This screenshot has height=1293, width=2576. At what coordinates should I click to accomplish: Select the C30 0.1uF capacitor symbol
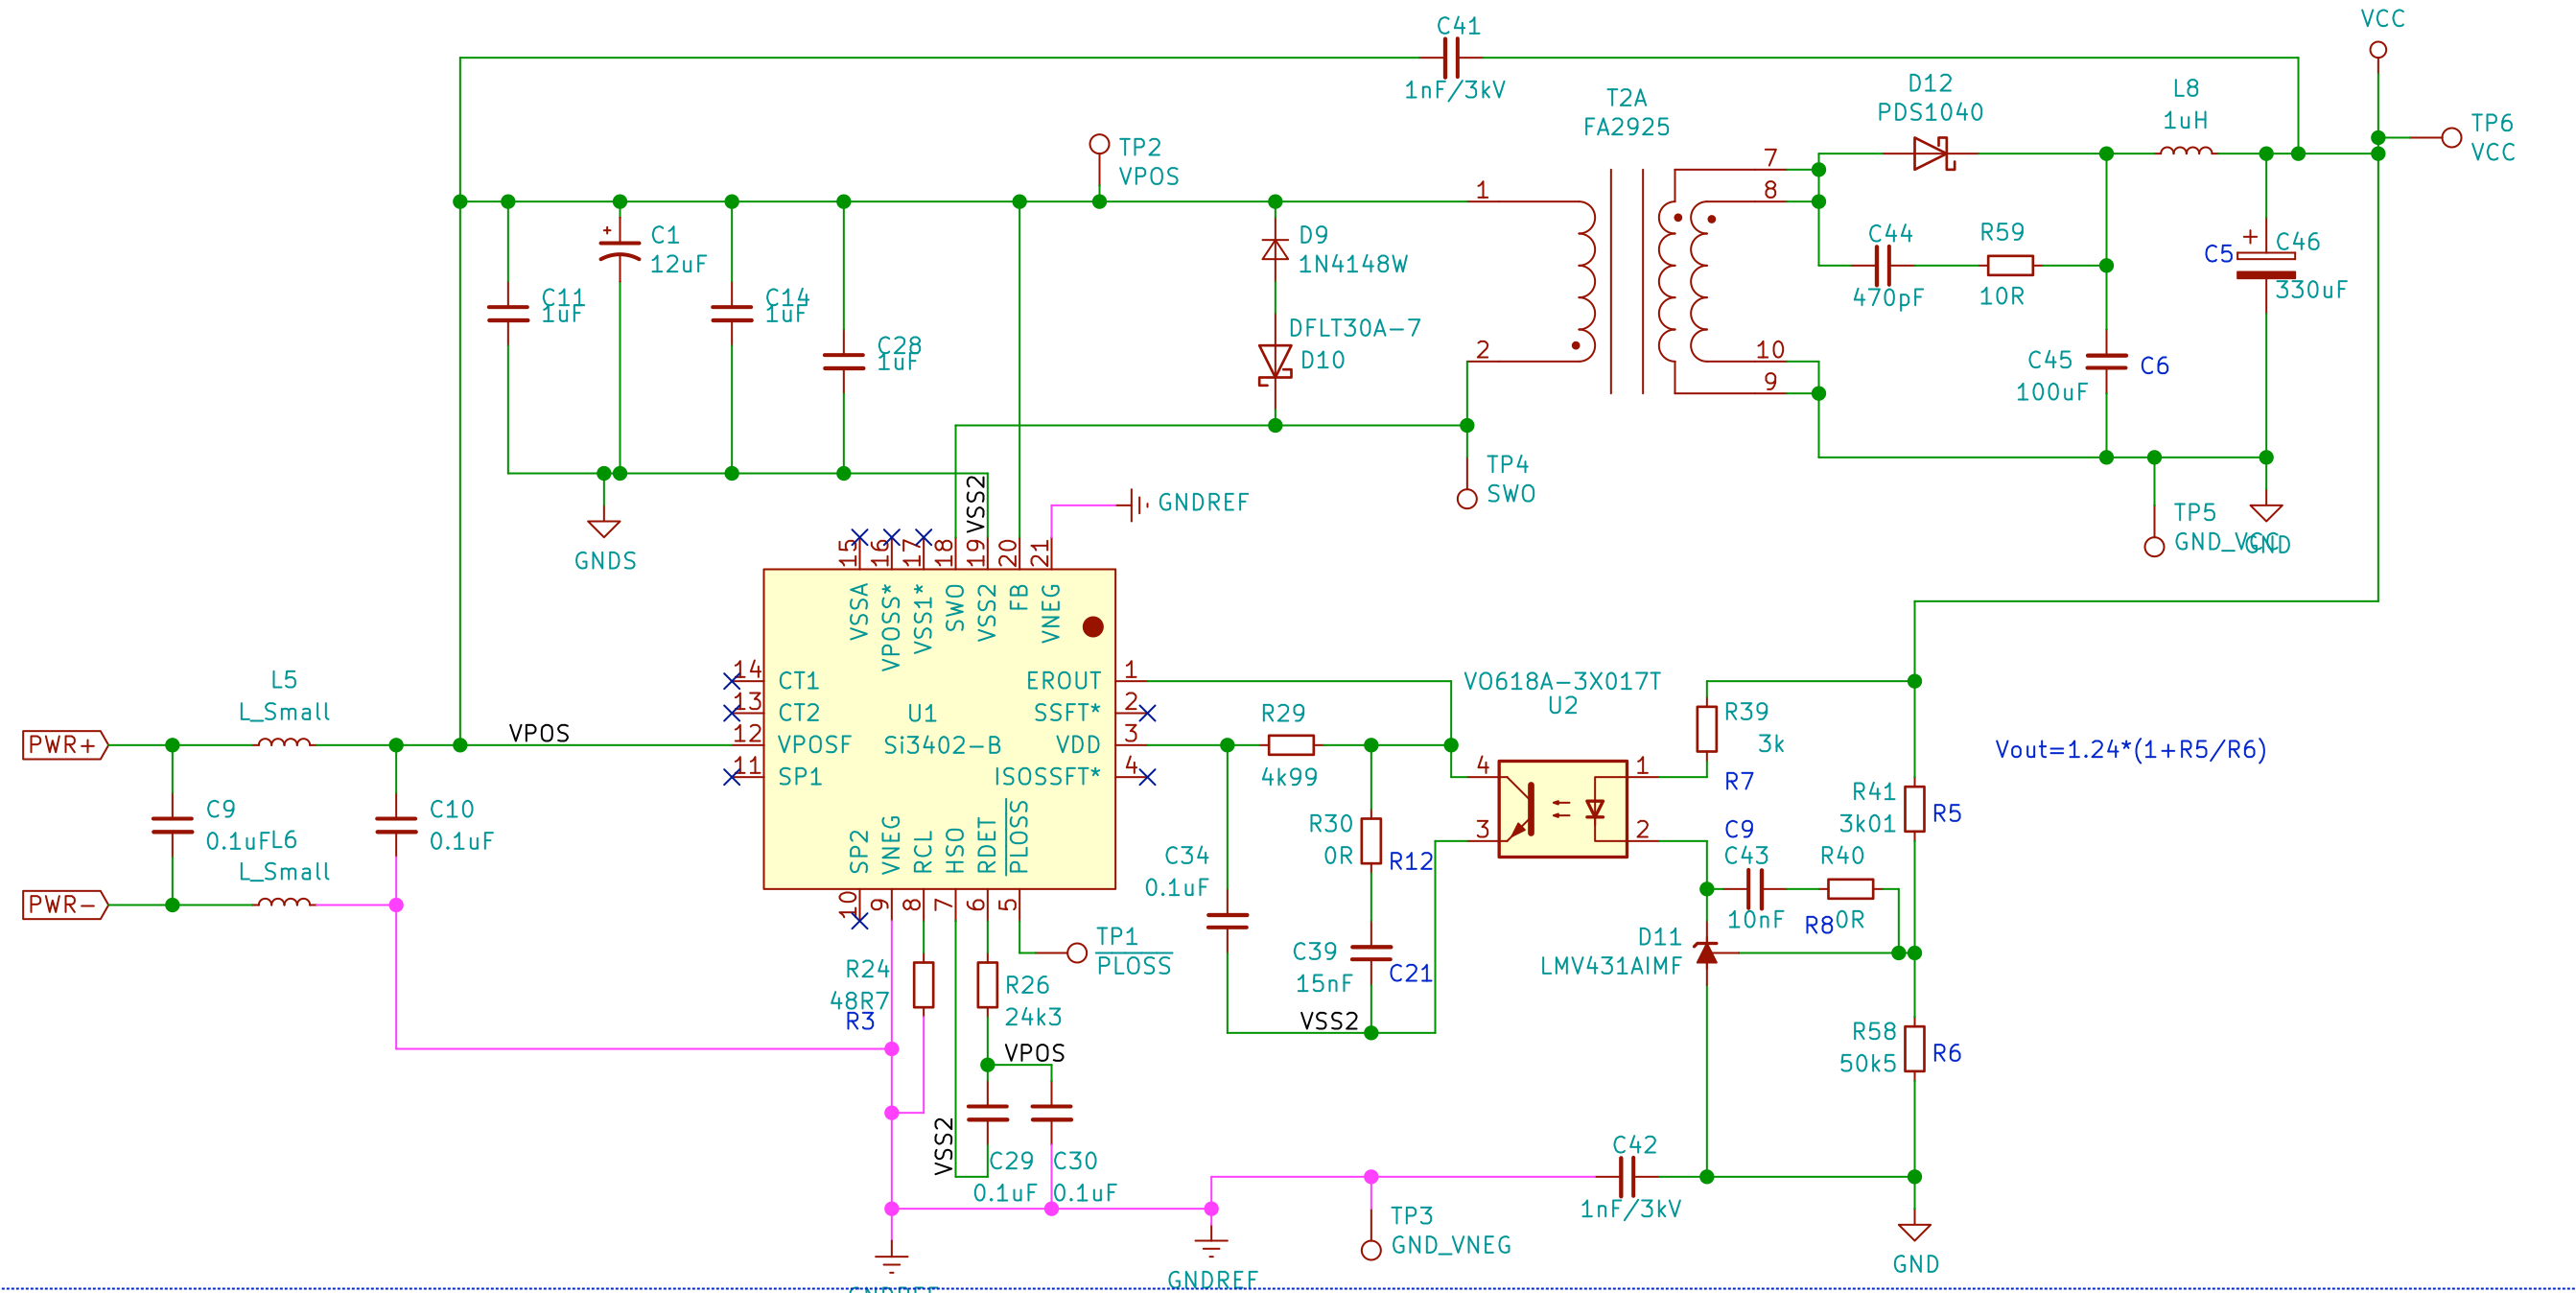tap(1051, 1113)
